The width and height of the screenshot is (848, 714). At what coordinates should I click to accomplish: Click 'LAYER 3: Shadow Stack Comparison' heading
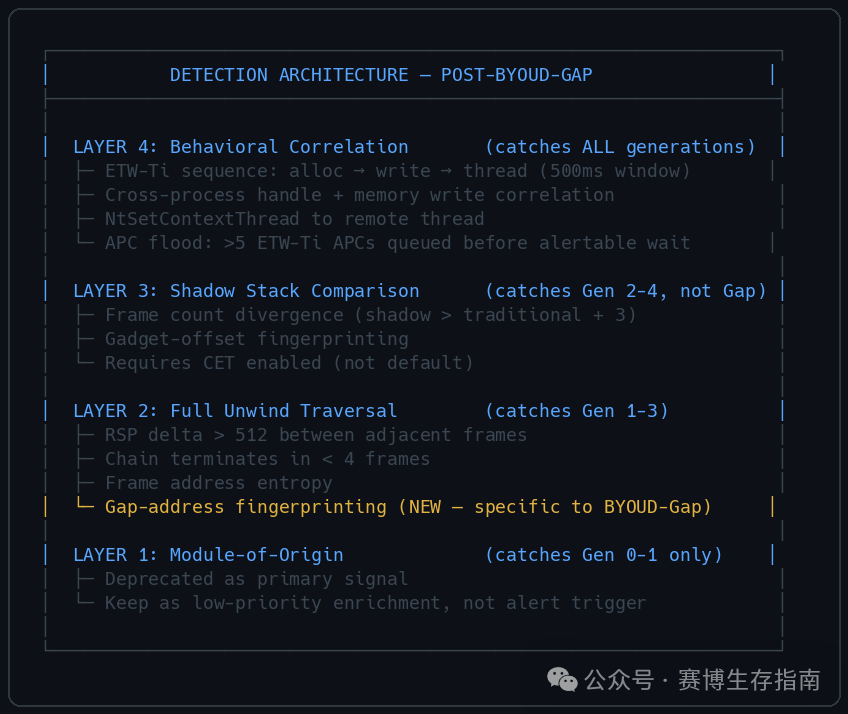pyautogui.click(x=246, y=291)
